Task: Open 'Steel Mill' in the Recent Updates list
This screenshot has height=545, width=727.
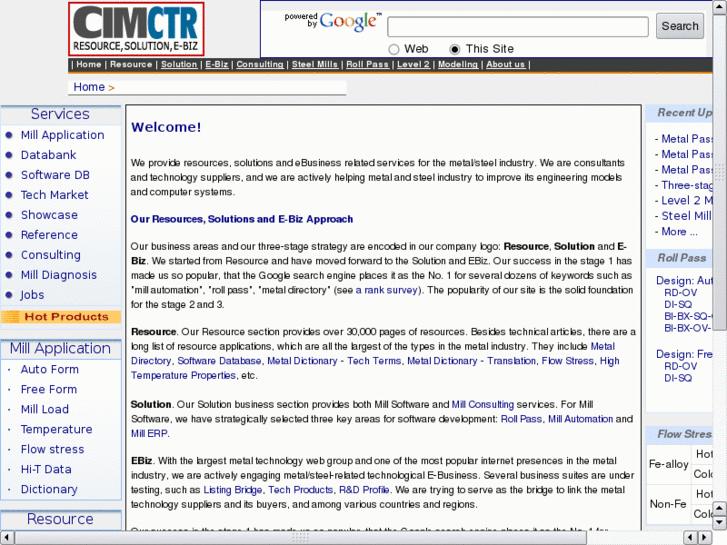Action: [686, 216]
